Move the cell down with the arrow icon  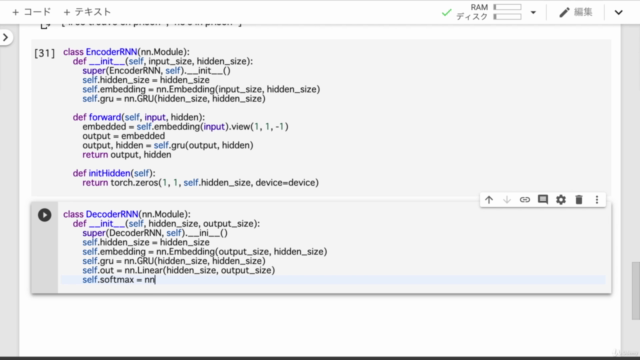[507, 200]
